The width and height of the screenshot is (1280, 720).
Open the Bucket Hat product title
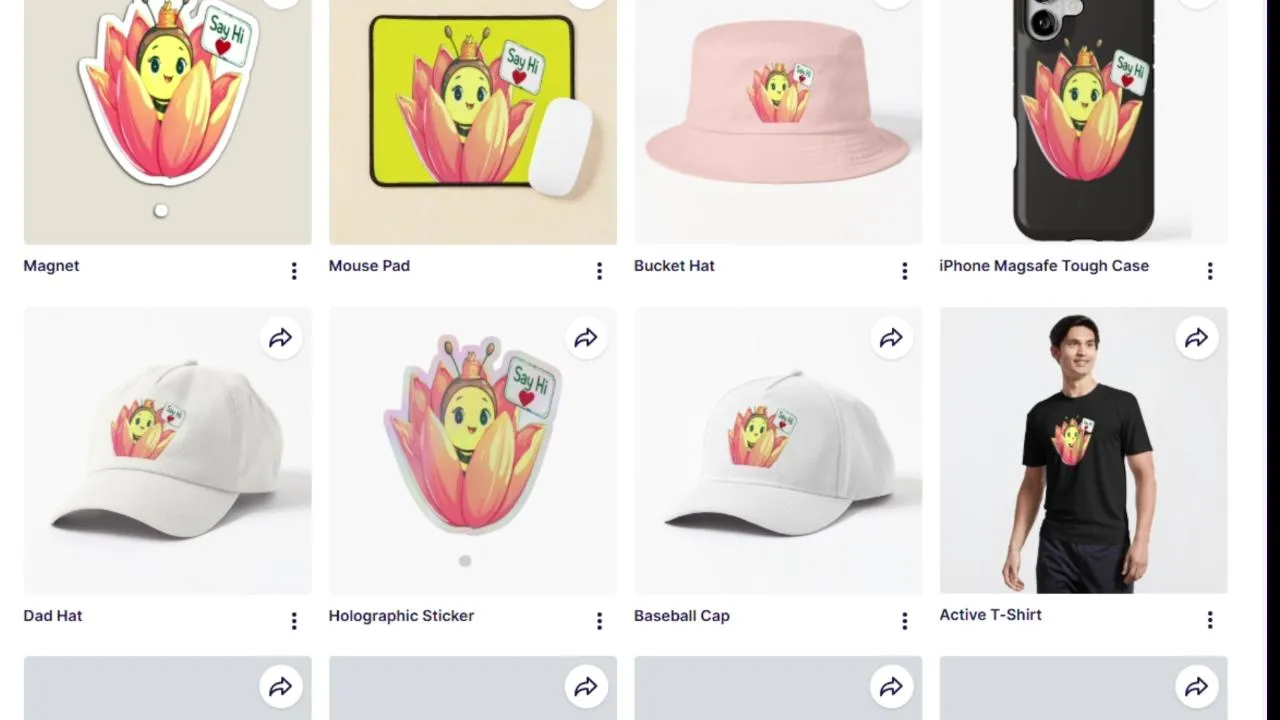click(x=674, y=265)
